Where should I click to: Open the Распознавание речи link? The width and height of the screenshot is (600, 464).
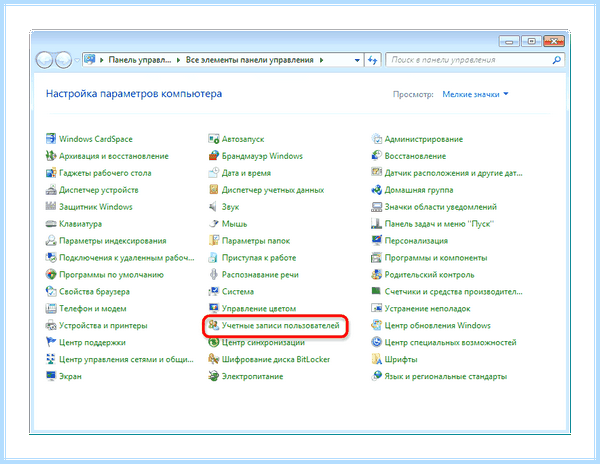260,274
